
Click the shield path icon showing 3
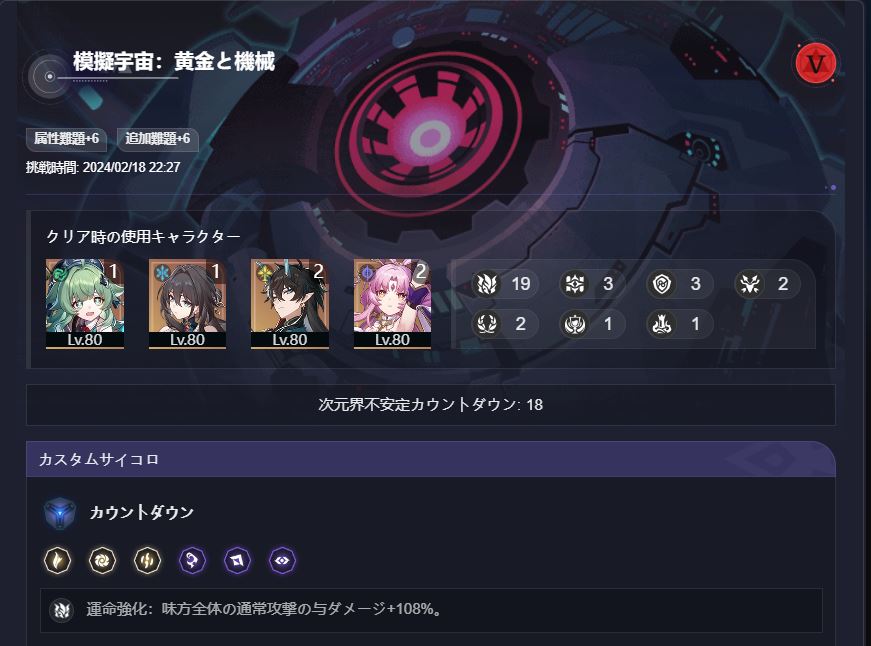[662, 284]
